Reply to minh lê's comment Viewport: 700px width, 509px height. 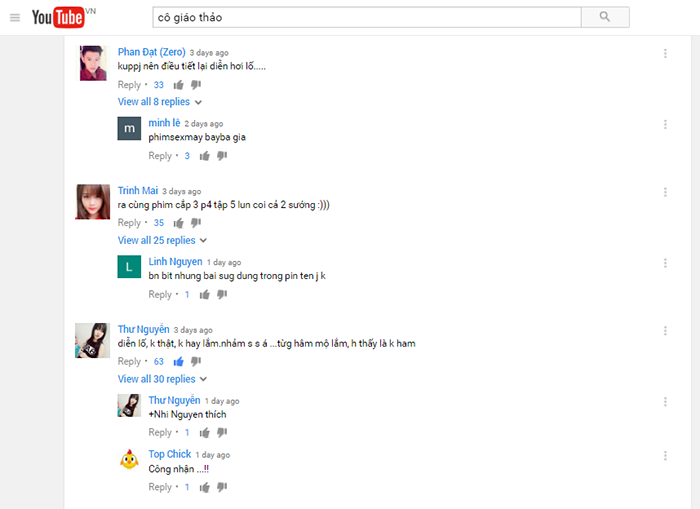tap(160, 156)
